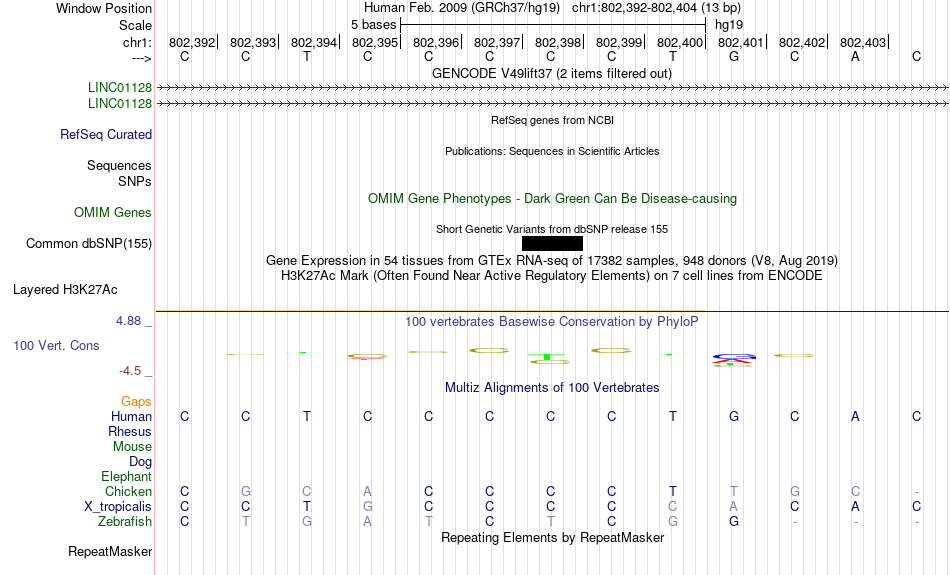Open the 100 Vert. Cons track label

coord(56,345)
